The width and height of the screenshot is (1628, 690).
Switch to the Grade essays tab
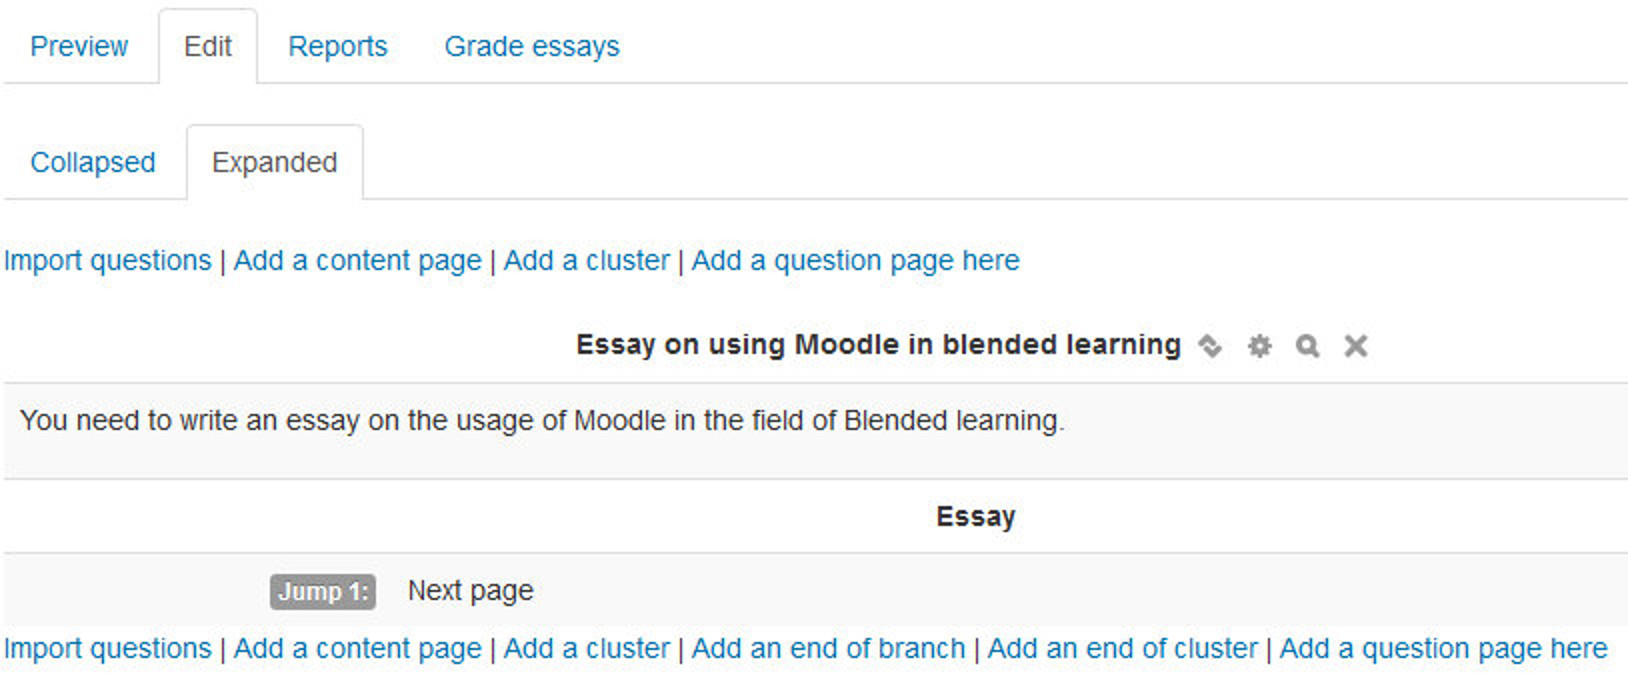[531, 46]
